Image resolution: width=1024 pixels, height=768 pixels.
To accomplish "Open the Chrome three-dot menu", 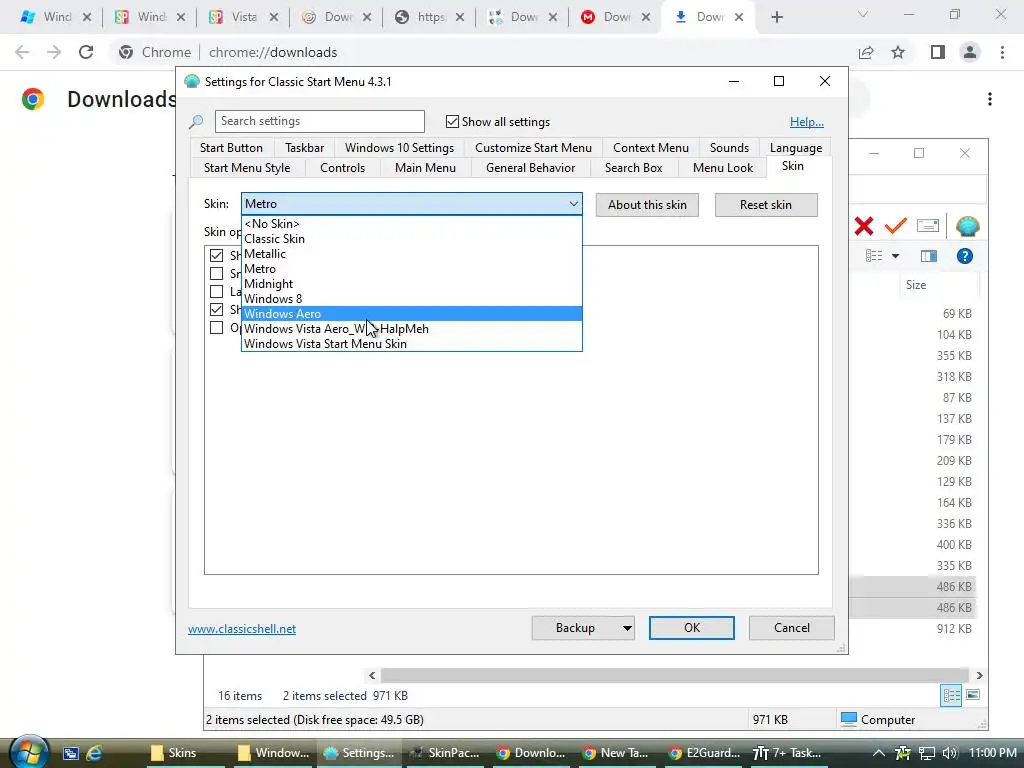I will click(1002, 52).
